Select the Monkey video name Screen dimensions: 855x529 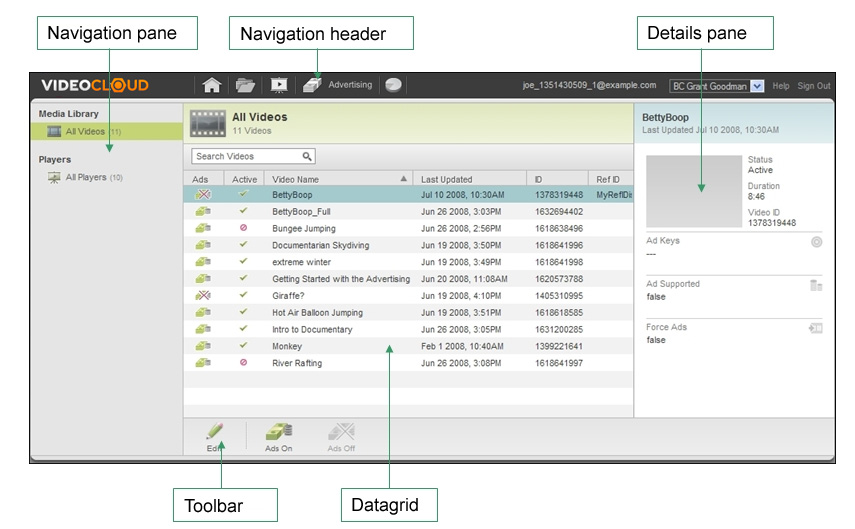(x=287, y=346)
